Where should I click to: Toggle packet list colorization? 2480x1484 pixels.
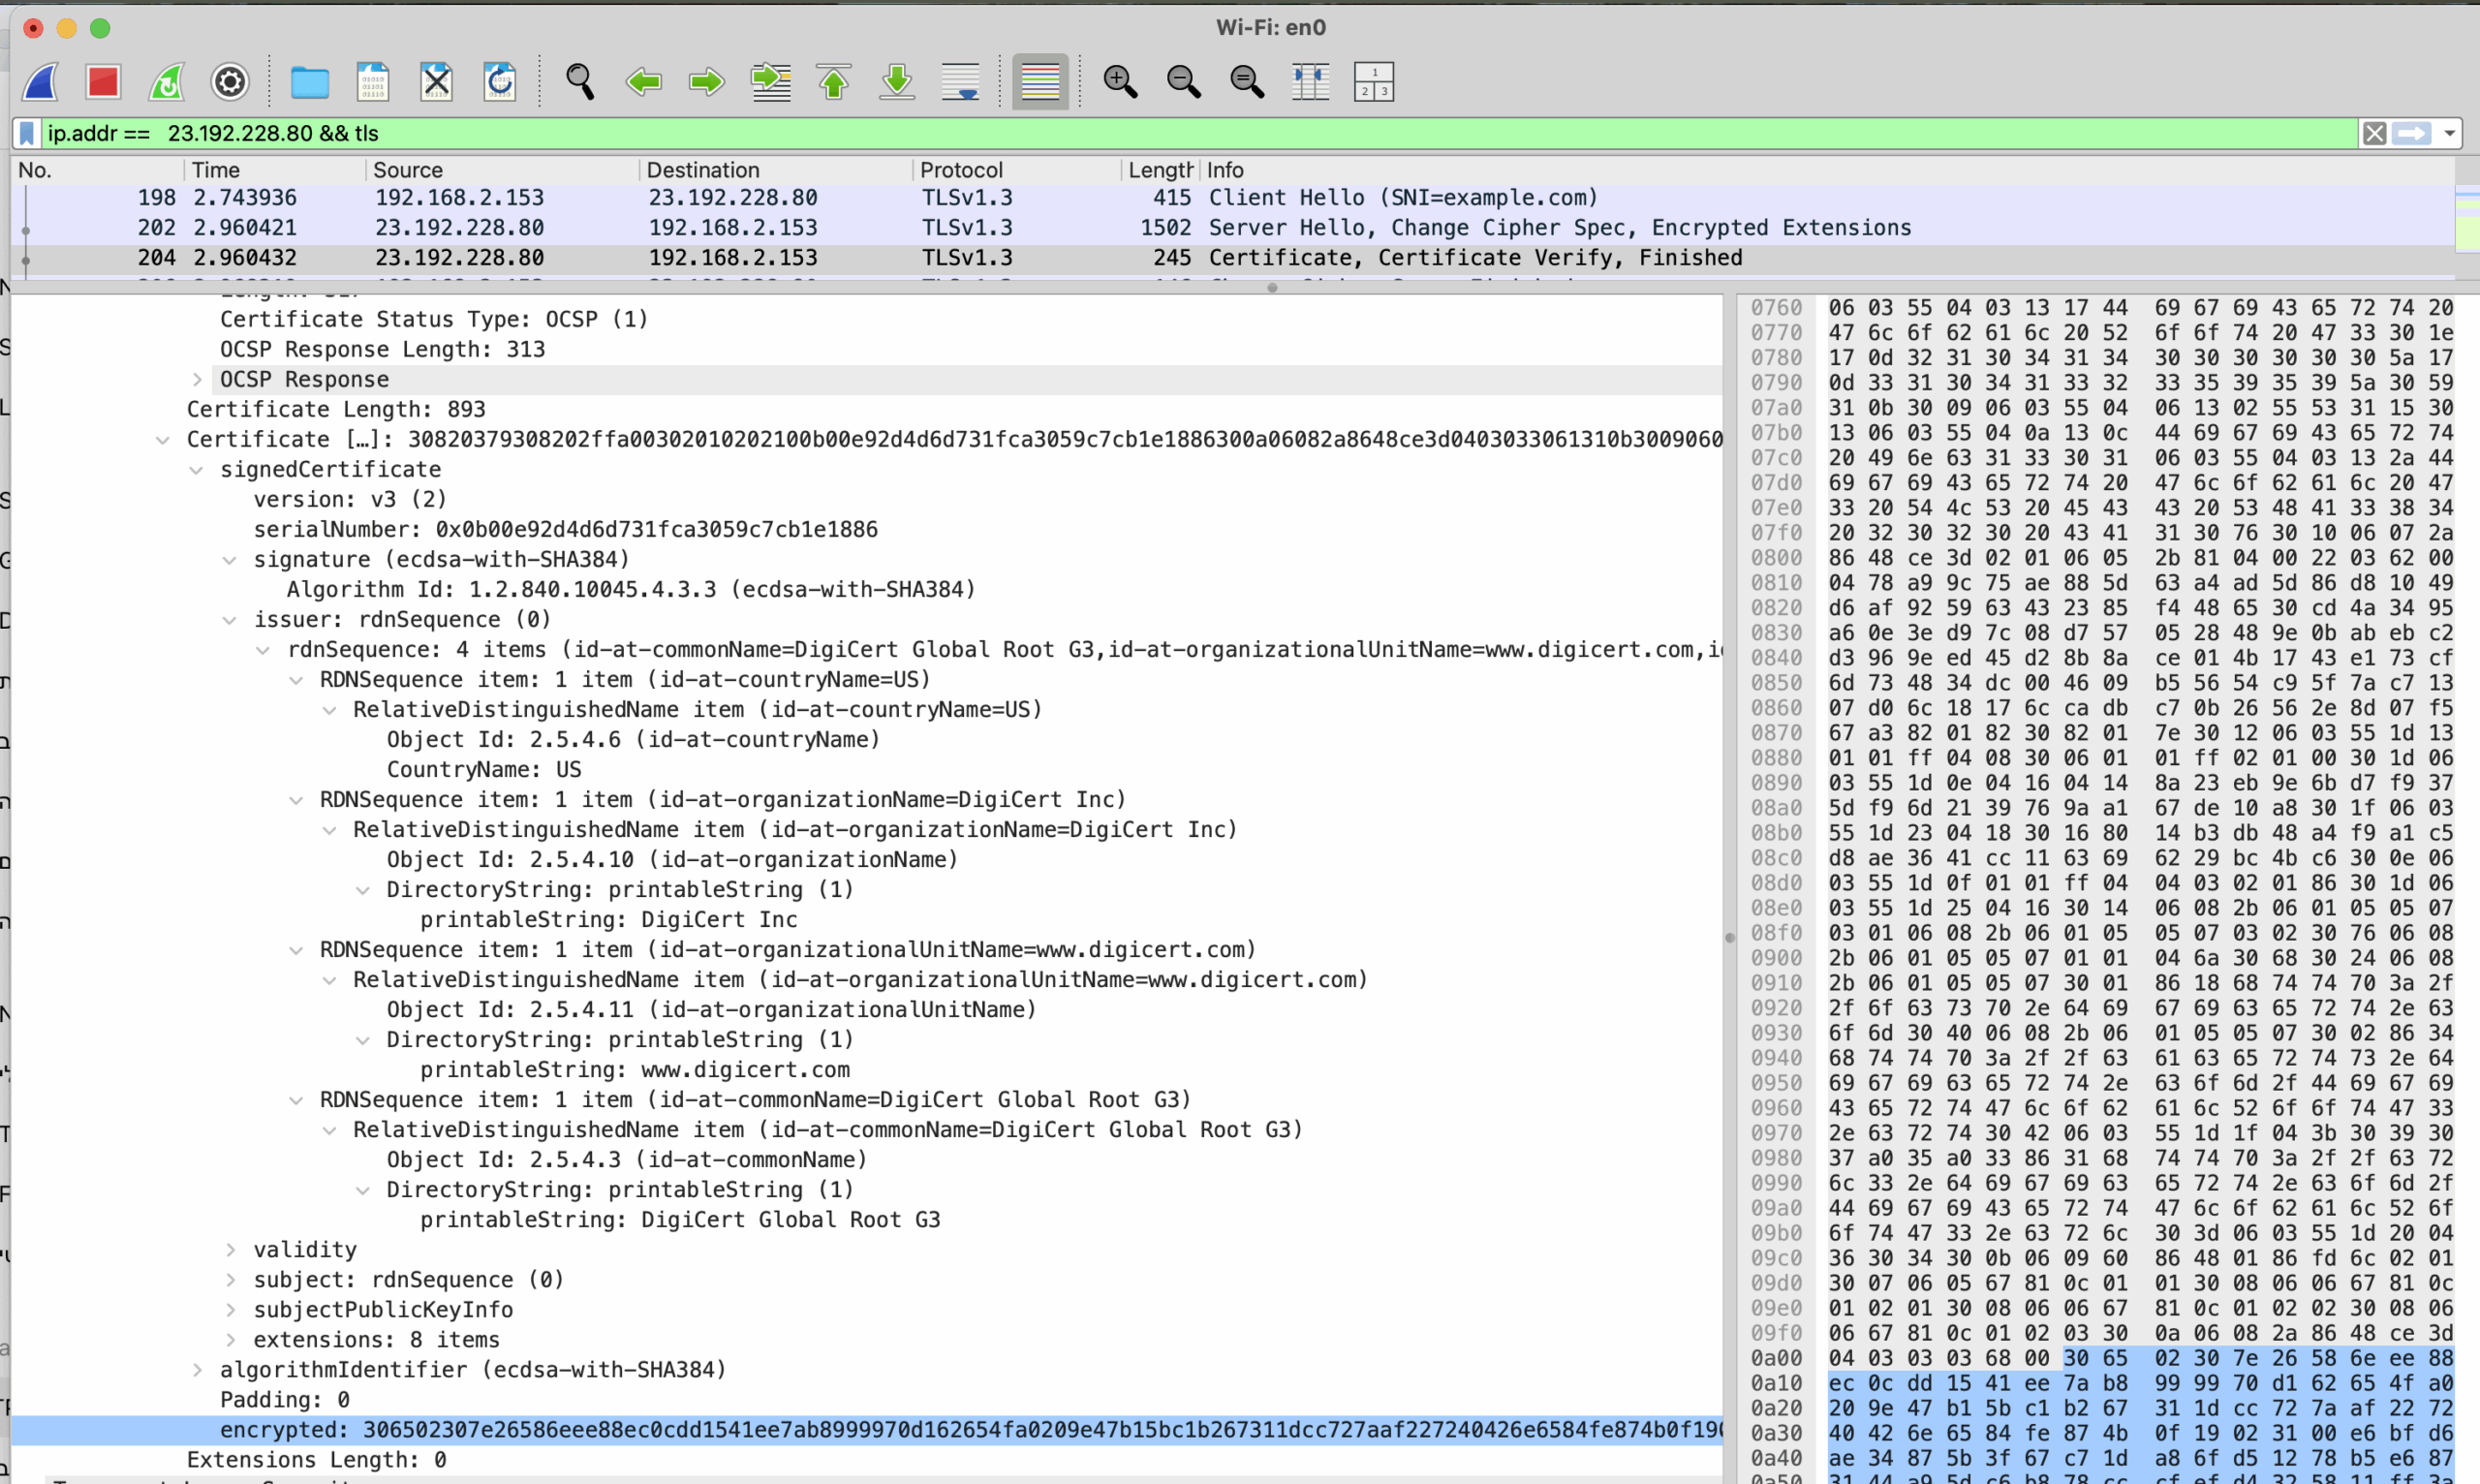click(x=1040, y=81)
